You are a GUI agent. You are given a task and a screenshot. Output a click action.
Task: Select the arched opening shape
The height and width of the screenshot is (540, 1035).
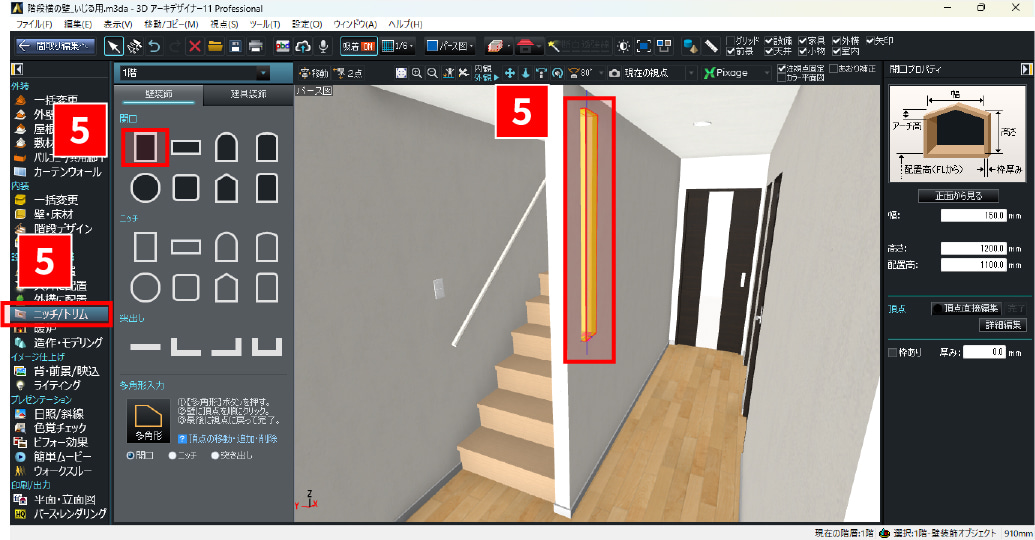click(x=226, y=147)
